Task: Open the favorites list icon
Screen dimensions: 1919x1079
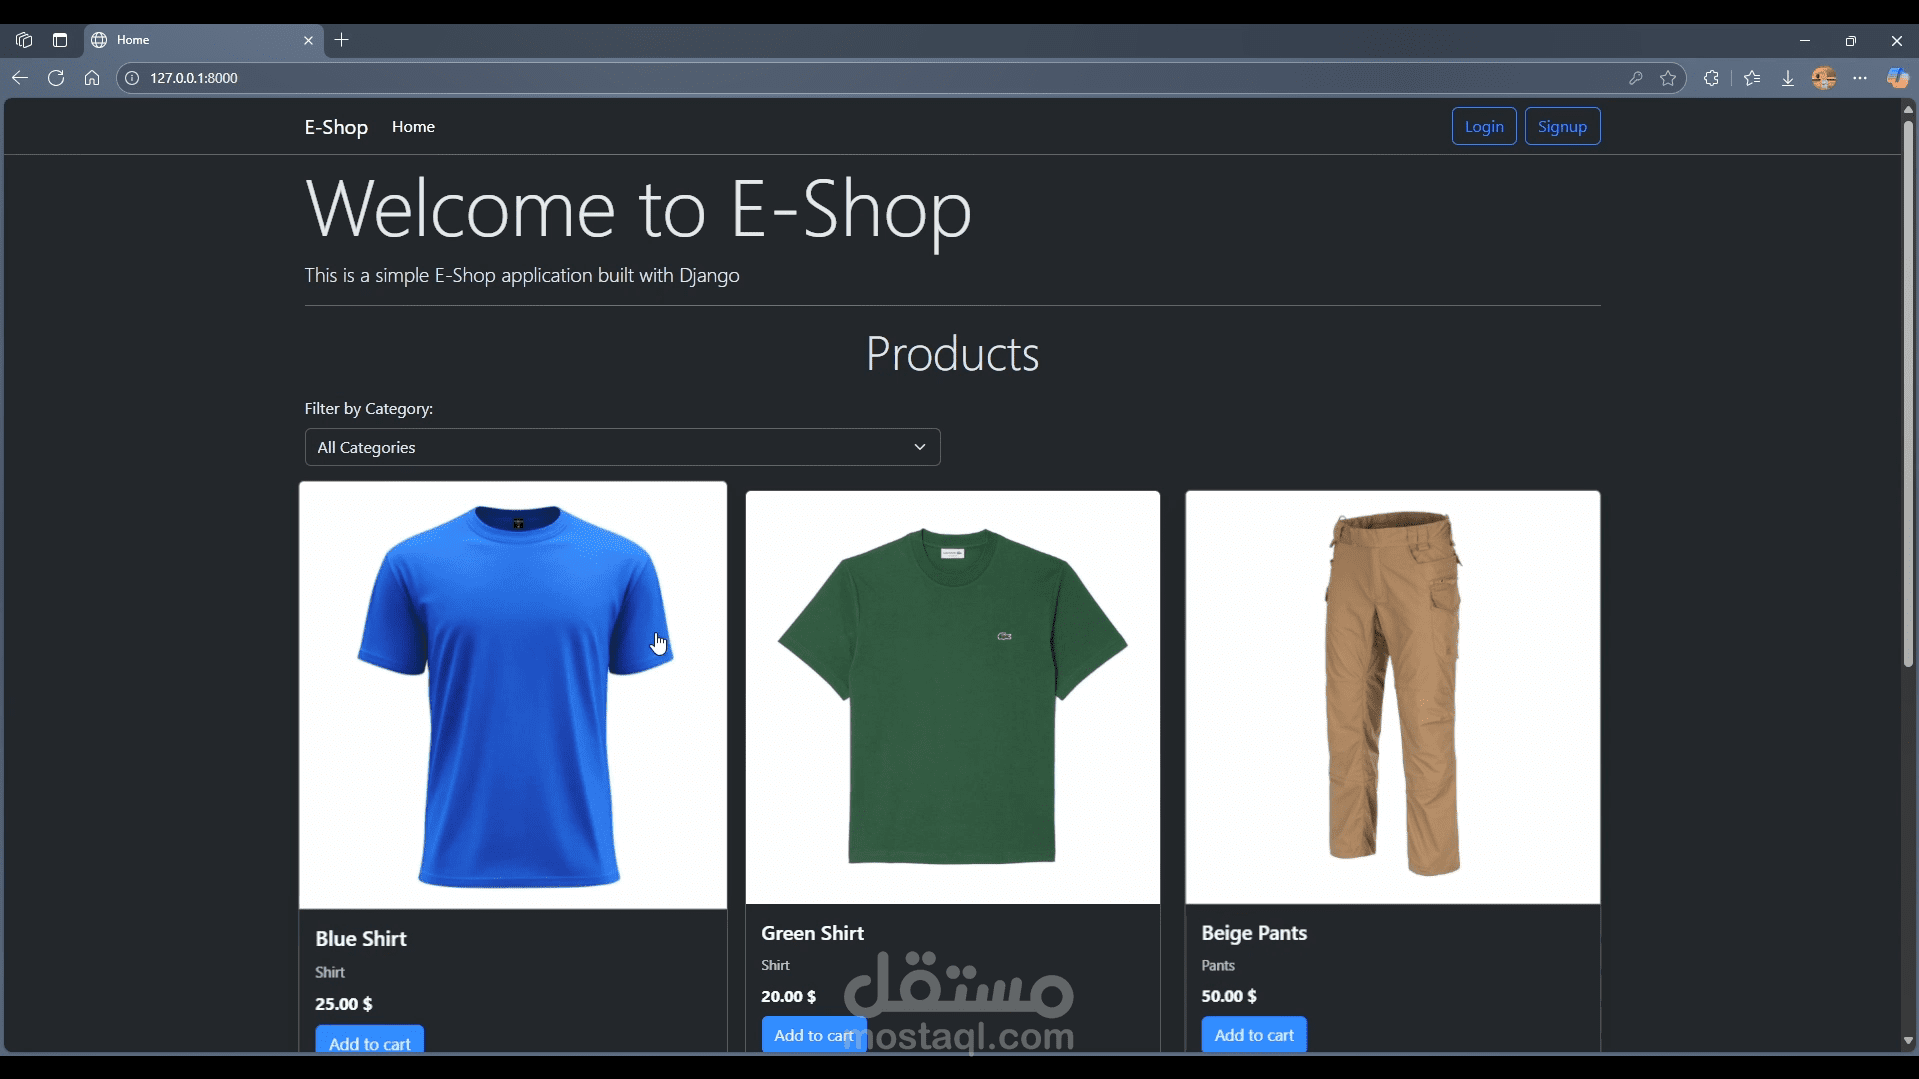Action: [x=1752, y=78]
